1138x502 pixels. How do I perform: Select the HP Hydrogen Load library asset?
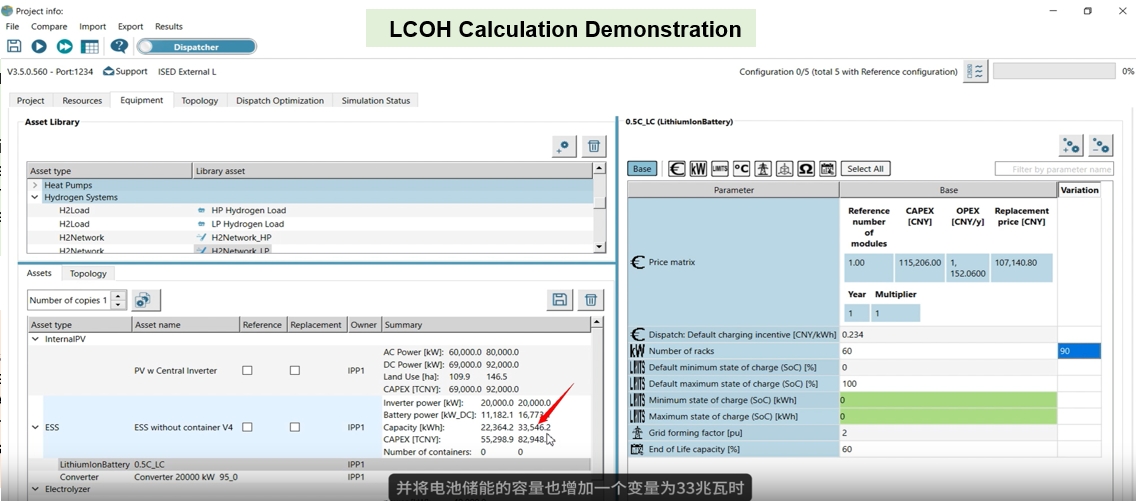pos(248,210)
